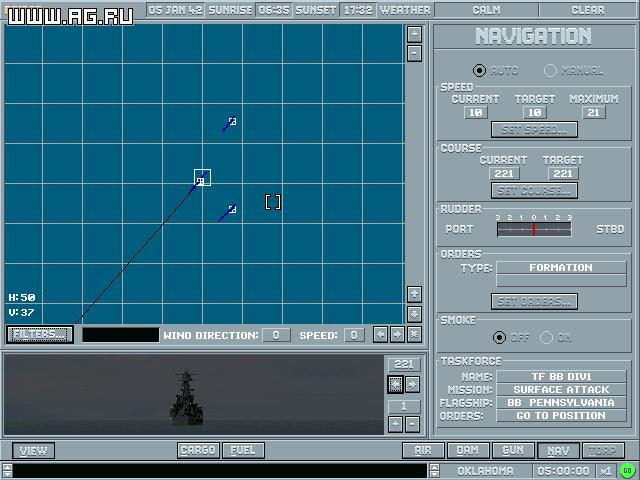640x480 pixels.
Task: Open the TORP screen tab
Action: click(603, 451)
